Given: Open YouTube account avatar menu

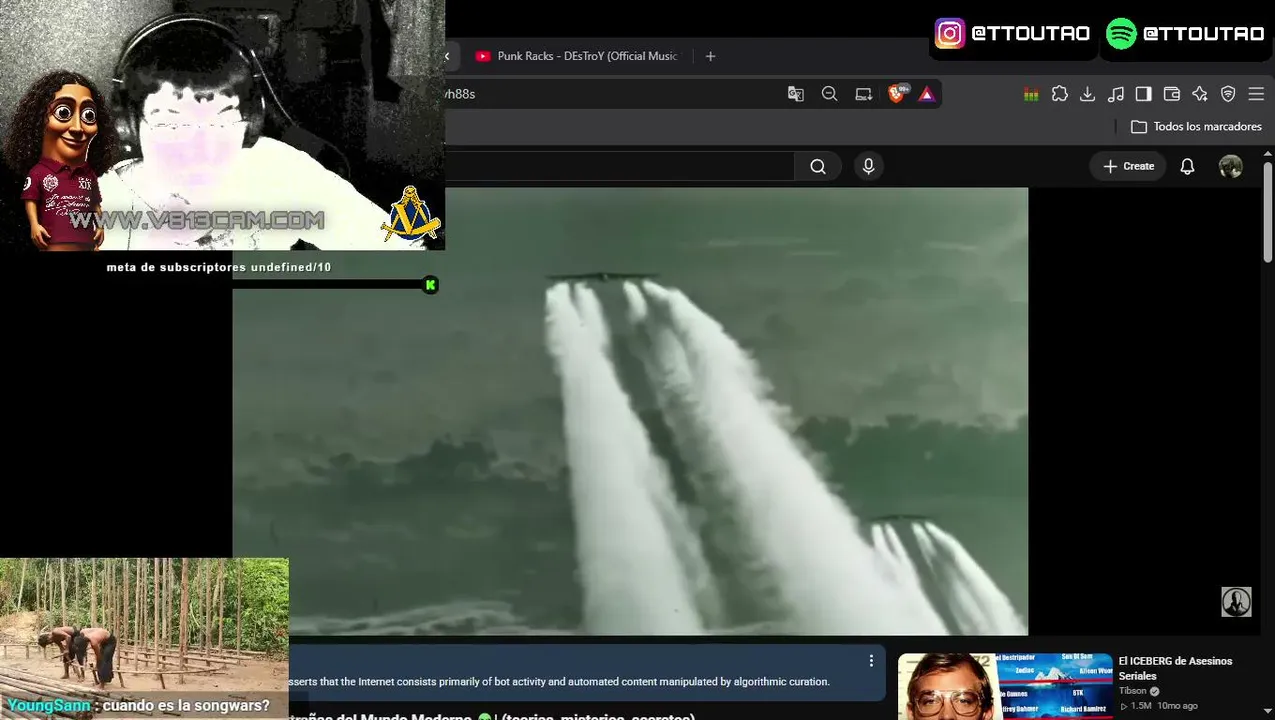Looking at the screenshot, I should pos(1231,167).
